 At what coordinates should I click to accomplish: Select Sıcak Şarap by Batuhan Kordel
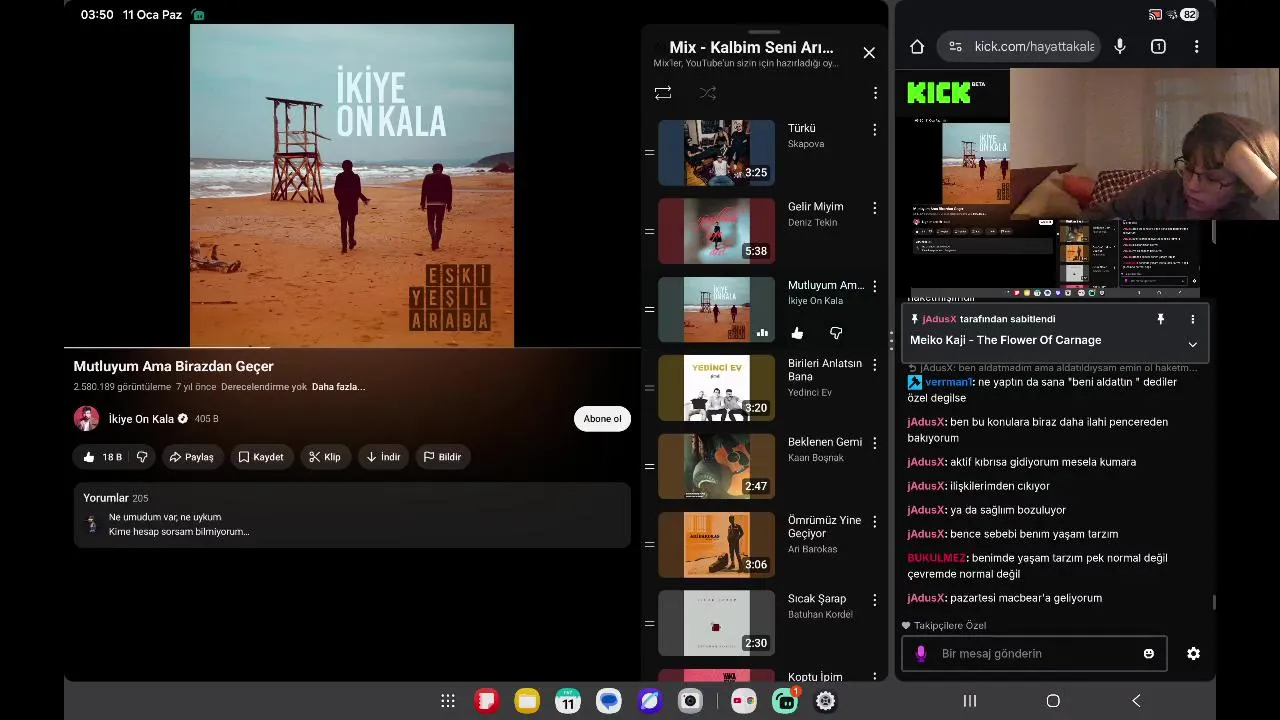click(766, 623)
